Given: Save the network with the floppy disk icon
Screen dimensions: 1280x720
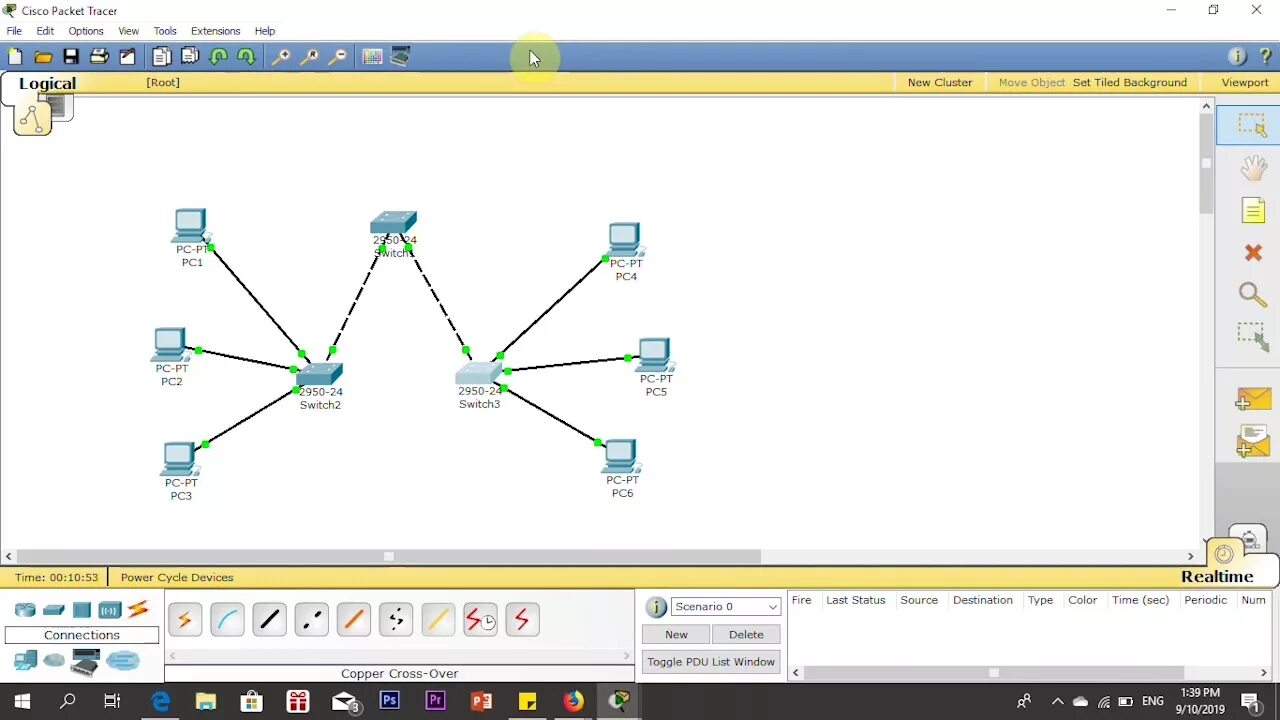Looking at the screenshot, I should click(71, 57).
